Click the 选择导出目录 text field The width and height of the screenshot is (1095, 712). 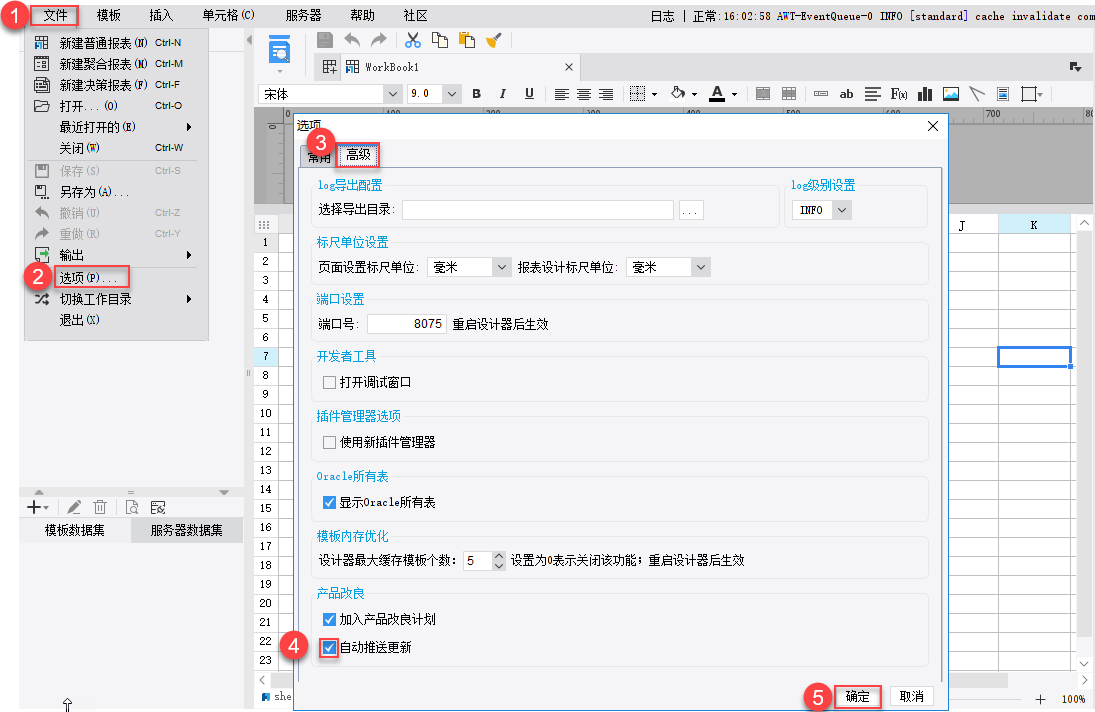click(538, 210)
